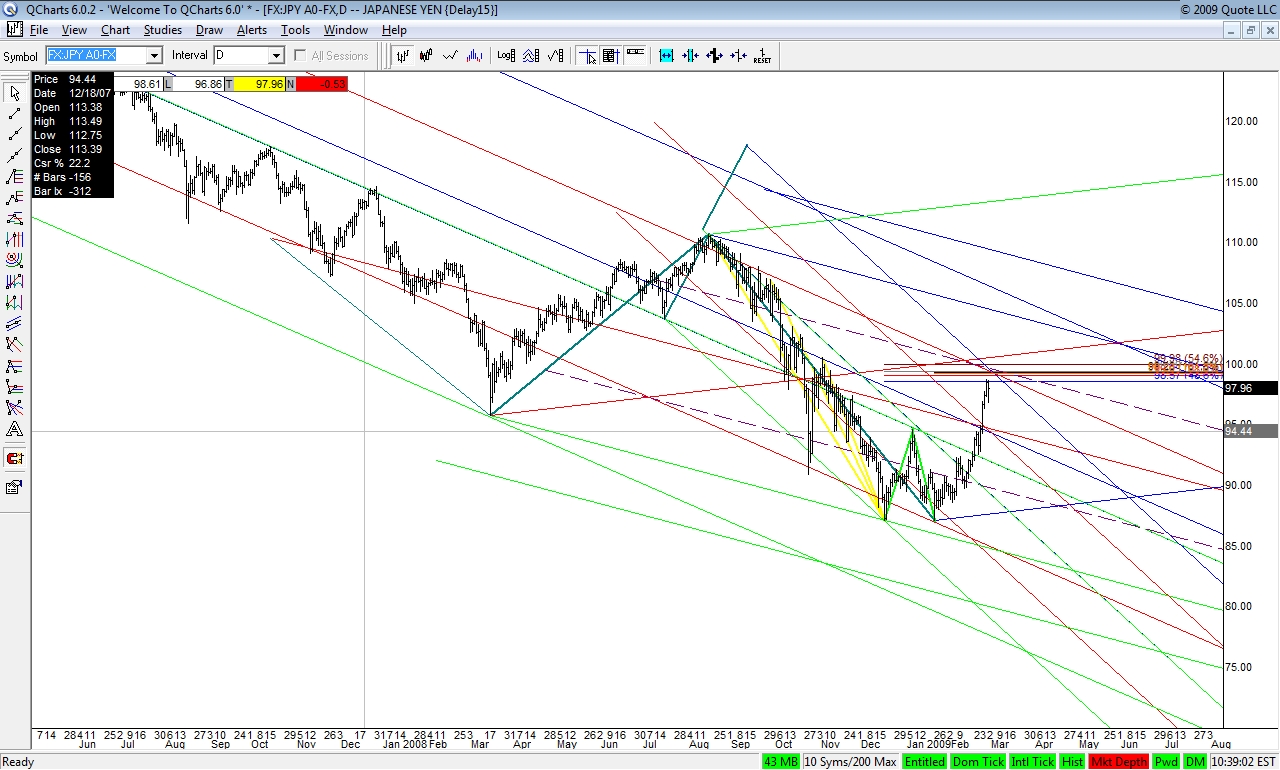Toggle the crosshair cursor tool

click(586, 56)
